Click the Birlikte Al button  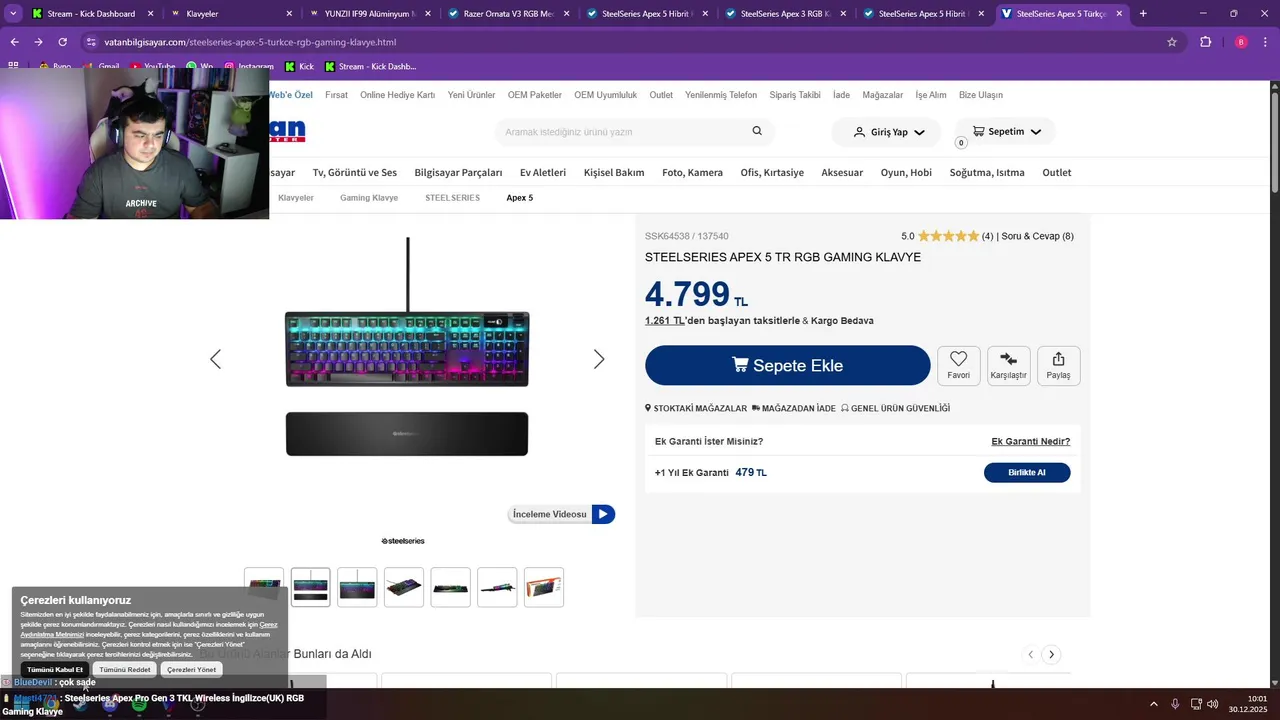coord(1027,472)
